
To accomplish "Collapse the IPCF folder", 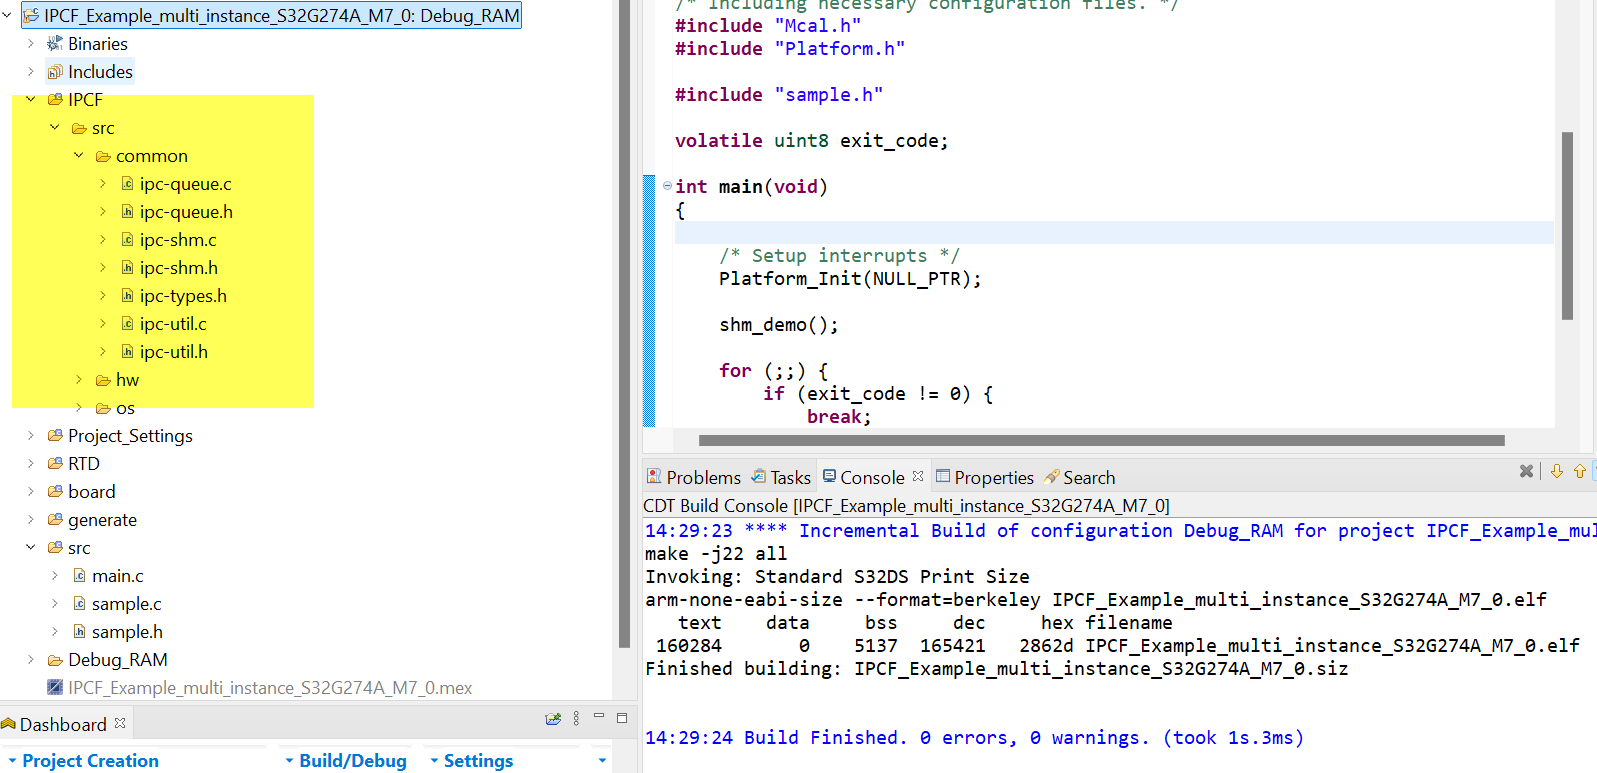I will tap(30, 99).
